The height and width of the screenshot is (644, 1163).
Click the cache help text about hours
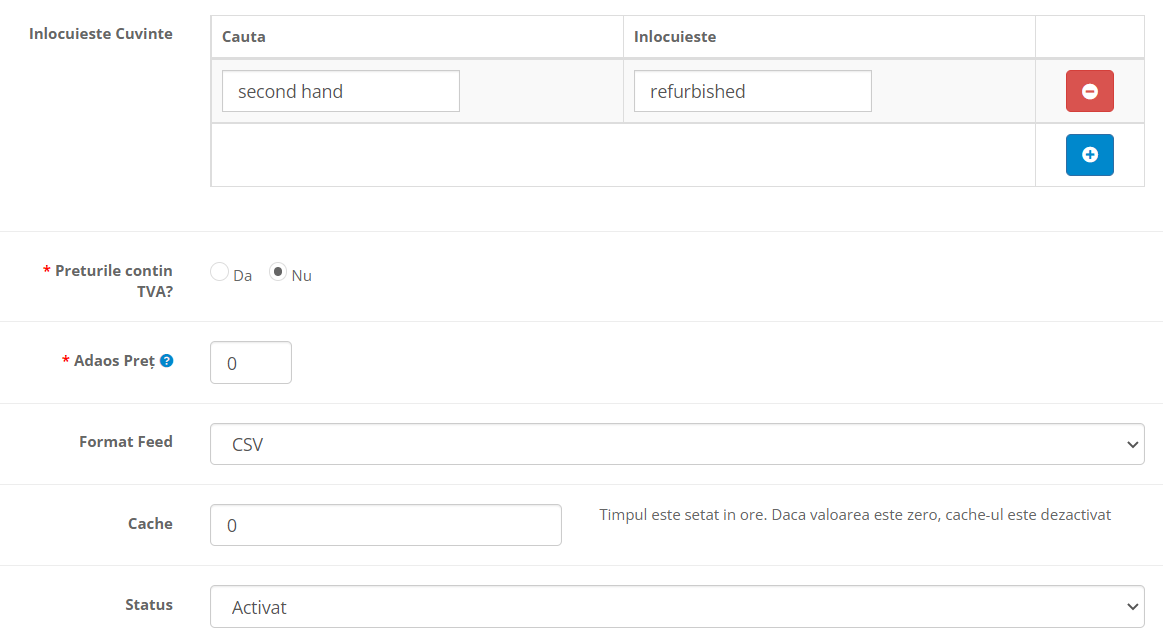click(x=855, y=515)
